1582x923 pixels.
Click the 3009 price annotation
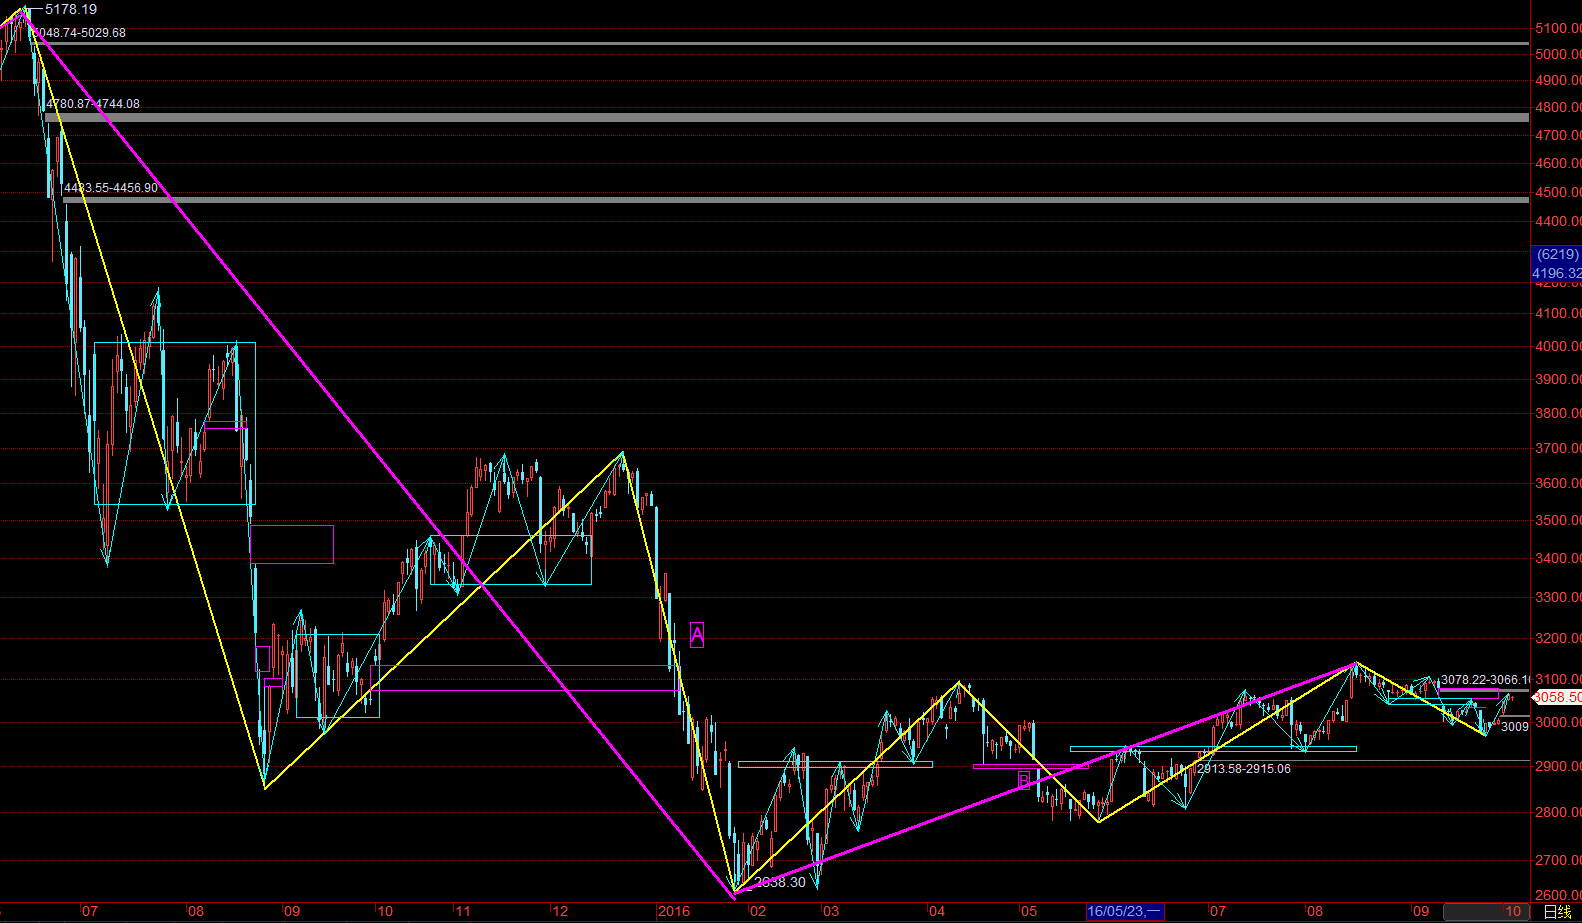[x=1515, y=727]
